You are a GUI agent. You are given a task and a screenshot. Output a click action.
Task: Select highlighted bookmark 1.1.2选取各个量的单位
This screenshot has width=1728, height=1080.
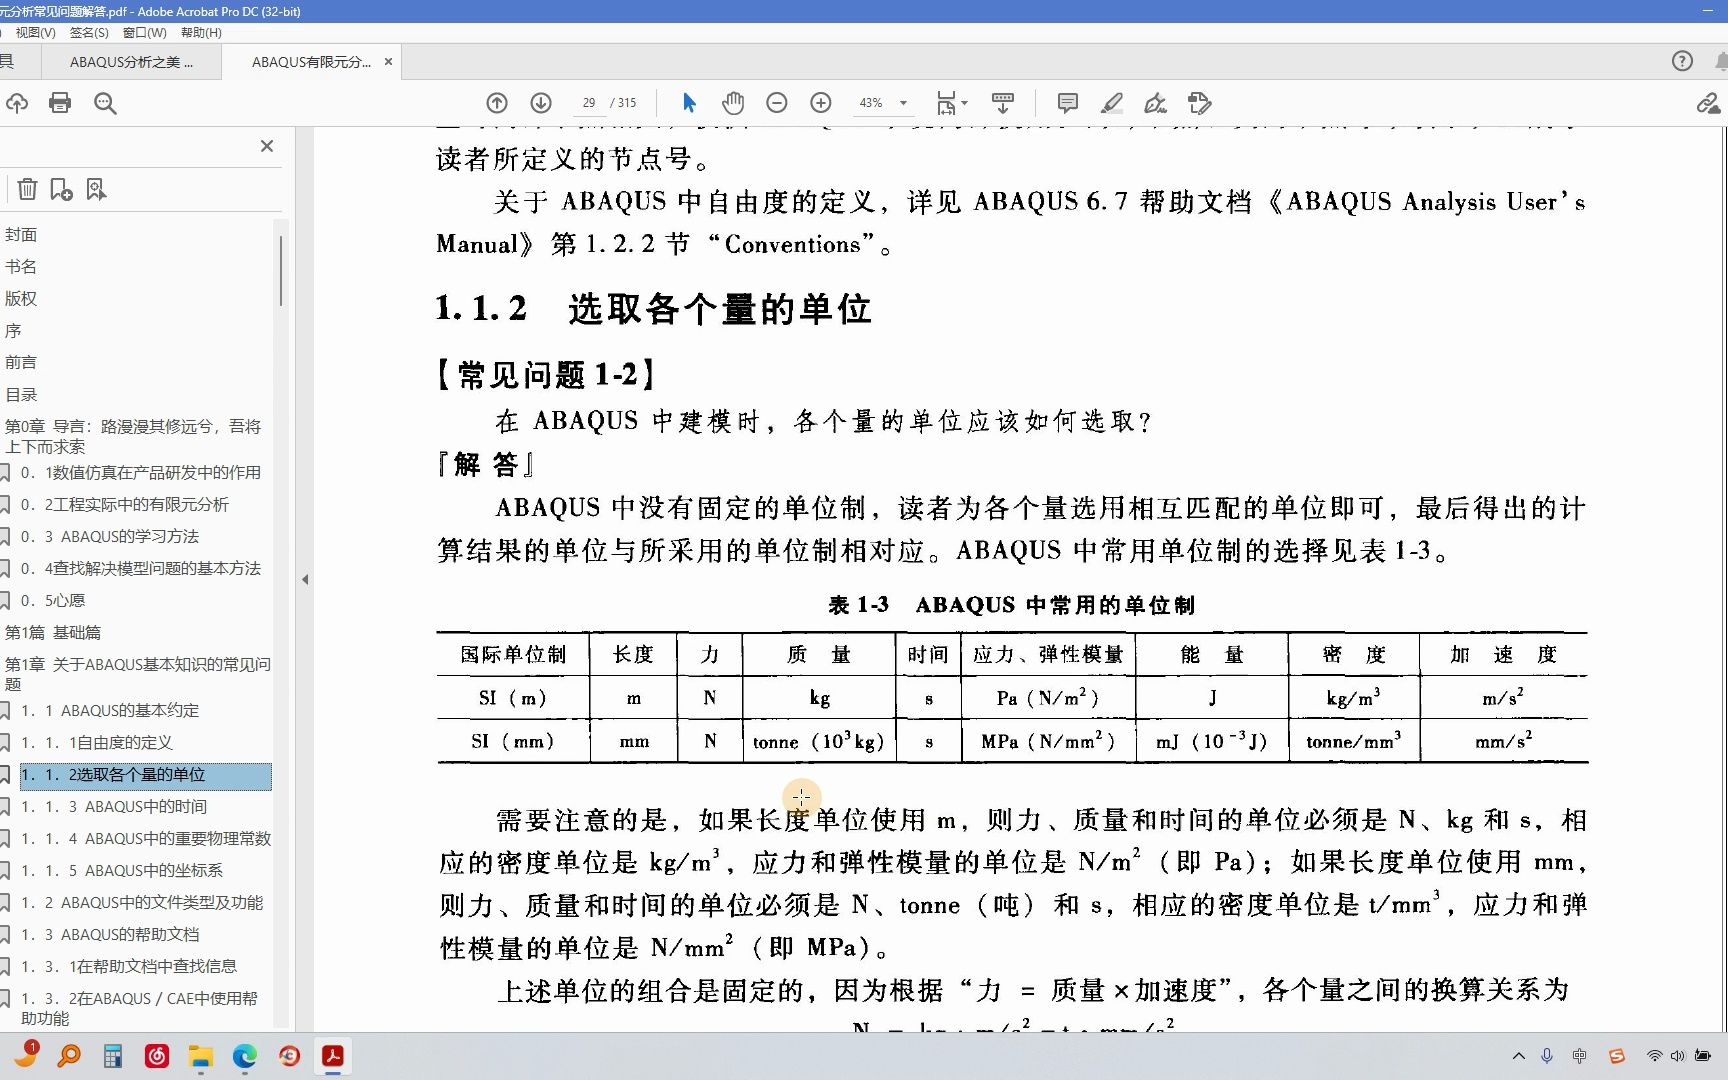pos(146,775)
